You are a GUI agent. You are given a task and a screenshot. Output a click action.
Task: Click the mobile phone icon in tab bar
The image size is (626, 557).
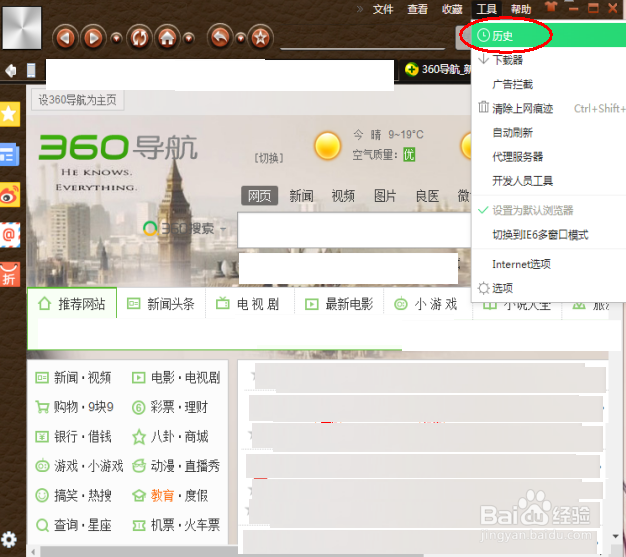tap(31, 71)
